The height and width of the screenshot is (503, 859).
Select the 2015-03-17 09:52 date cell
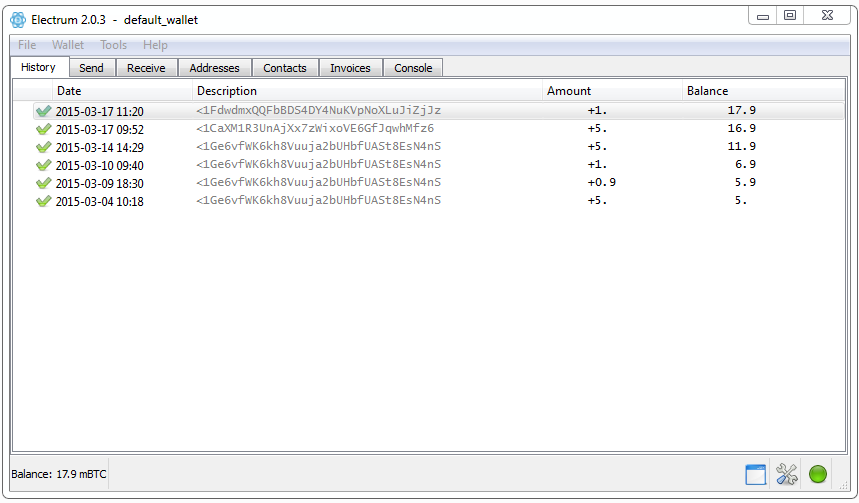pyautogui.click(x=100, y=129)
